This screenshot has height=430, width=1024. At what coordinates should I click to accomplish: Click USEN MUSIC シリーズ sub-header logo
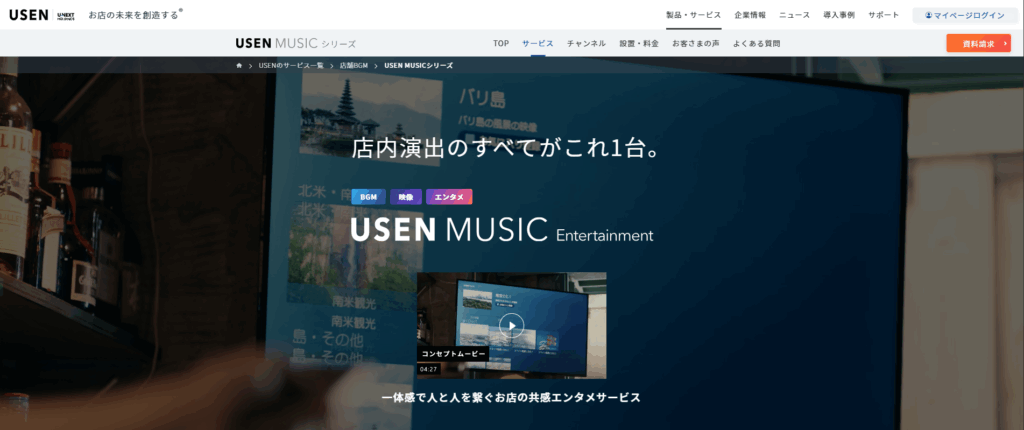pyautogui.click(x=296, y=44)
